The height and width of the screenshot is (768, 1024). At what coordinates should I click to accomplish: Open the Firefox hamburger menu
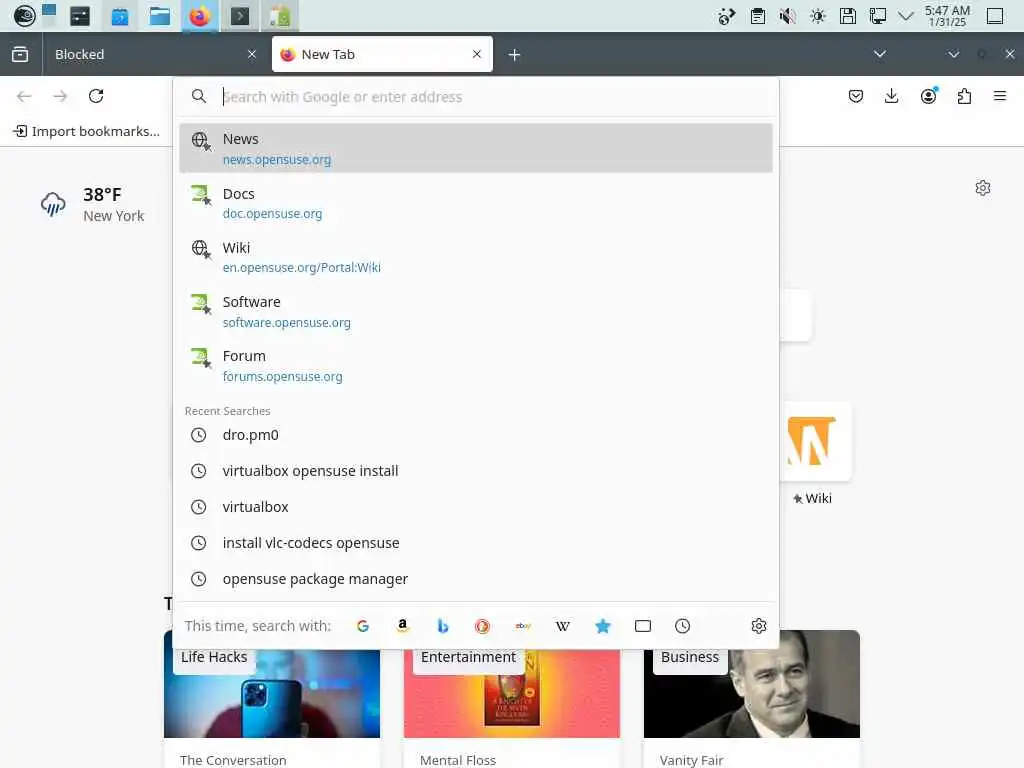pyautogui.click(x=1000, y=97)
